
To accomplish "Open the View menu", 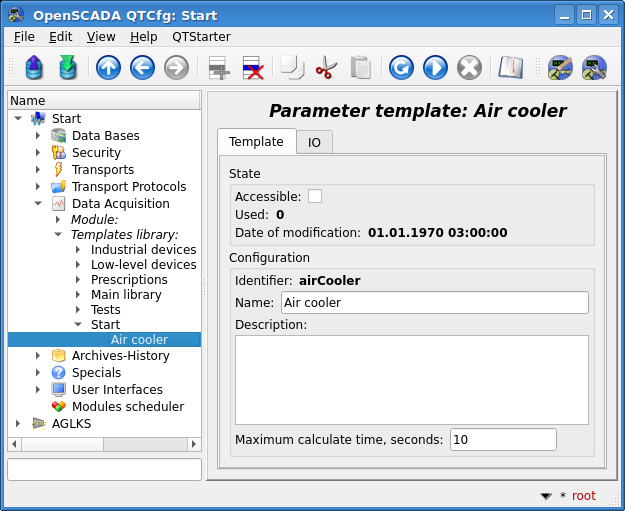I will 101,36.
